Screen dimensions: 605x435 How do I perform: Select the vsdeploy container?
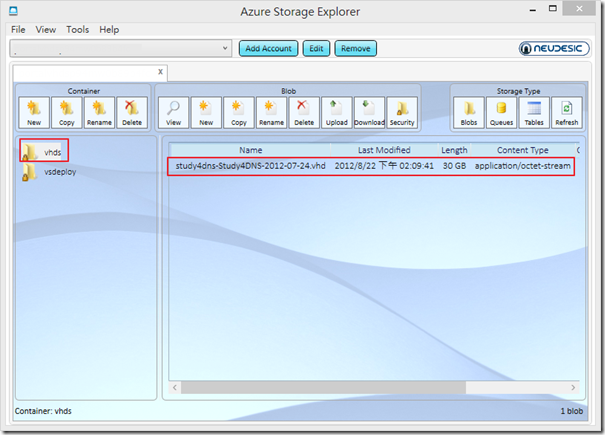(49, 172)
